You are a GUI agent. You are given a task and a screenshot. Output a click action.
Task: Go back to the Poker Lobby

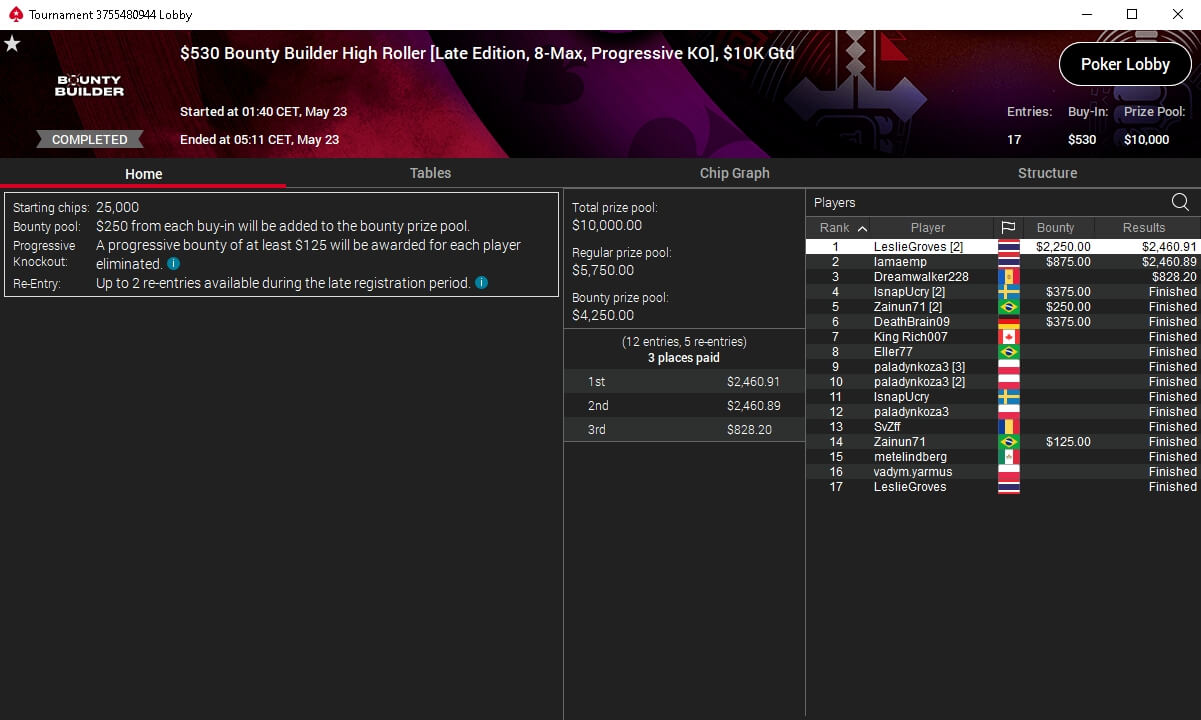[1125, 64]
